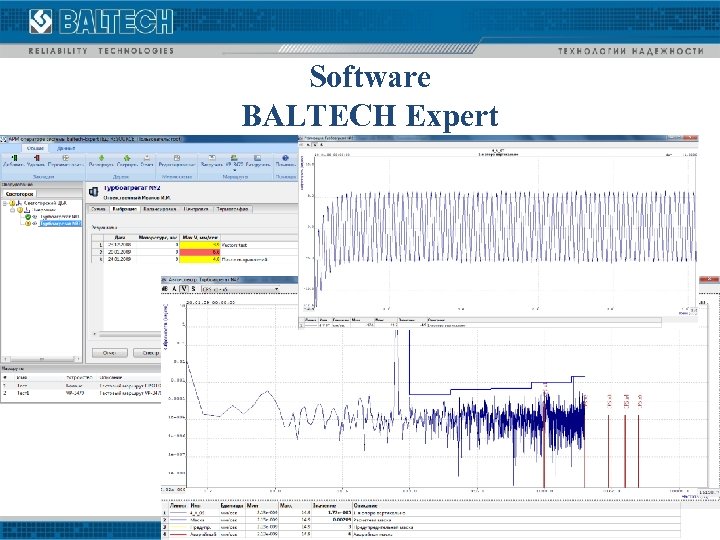Image resolution: width=720 pixels, height=540 pixels.
Task: Select the second legend row in spectrum table
Action: pyautogui.click(x=421, y=520)
